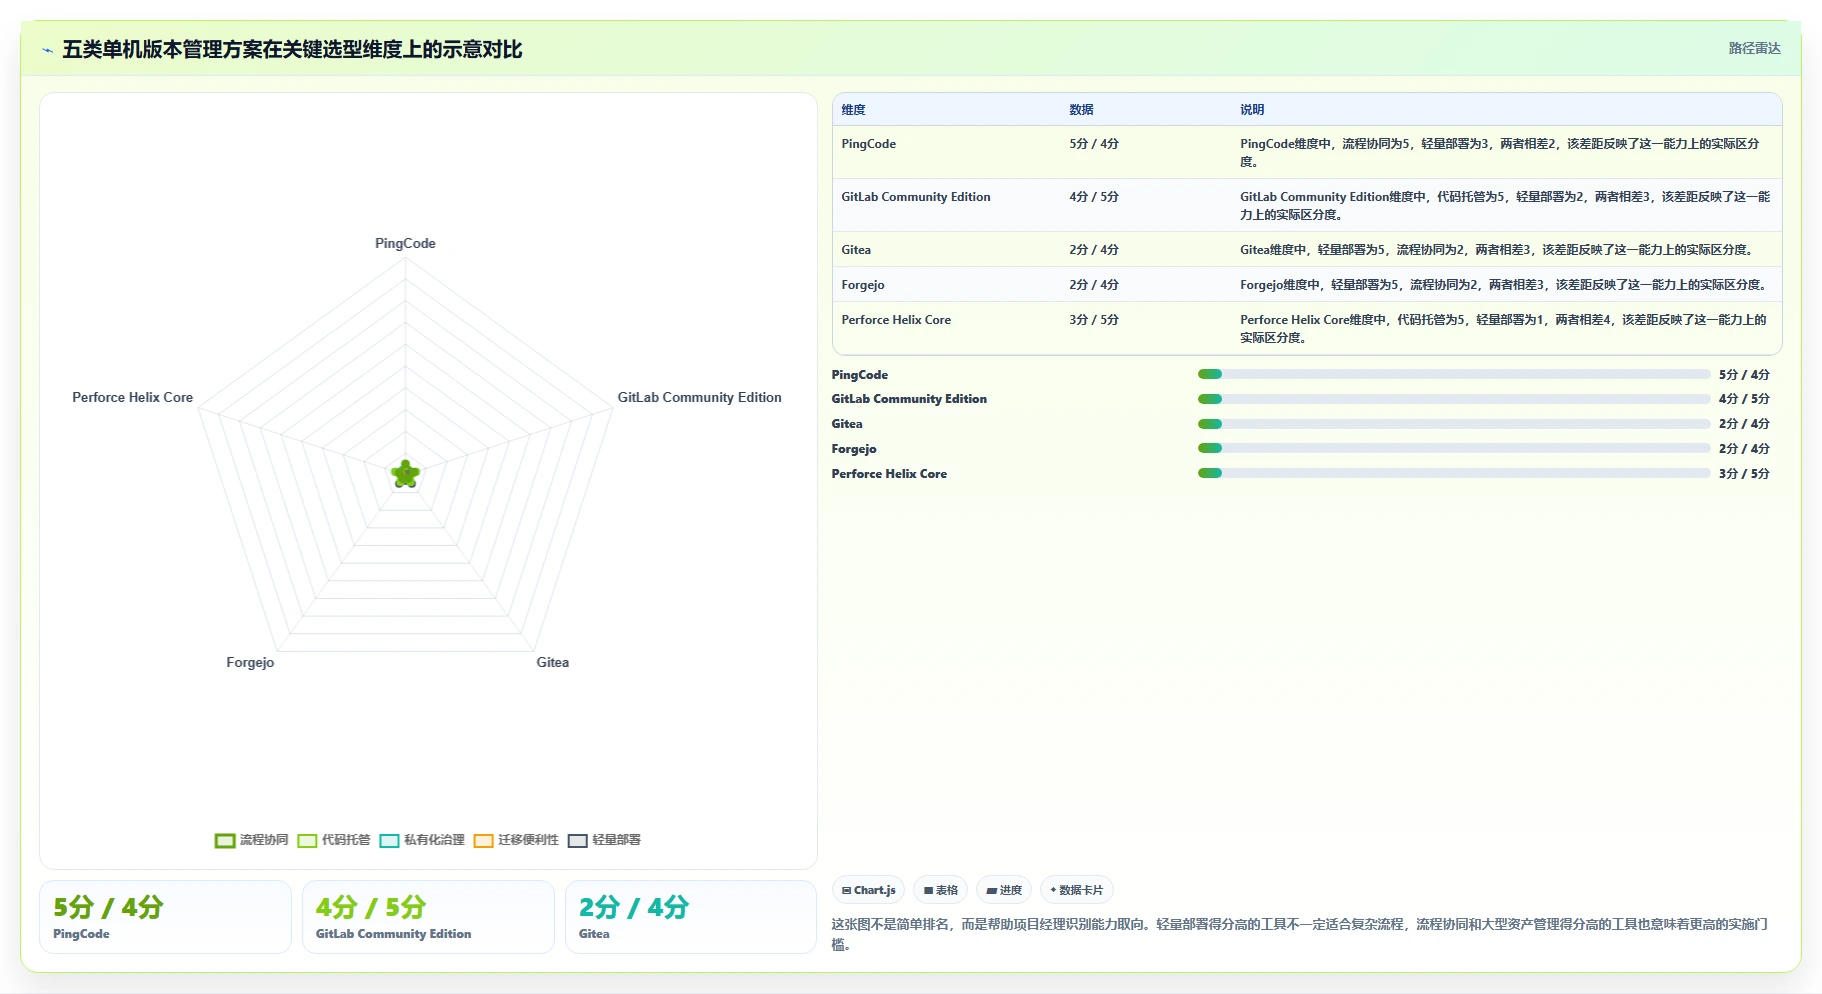Toggle the 代码托管 legend item
1822x994 pixels.
[334, 840]
